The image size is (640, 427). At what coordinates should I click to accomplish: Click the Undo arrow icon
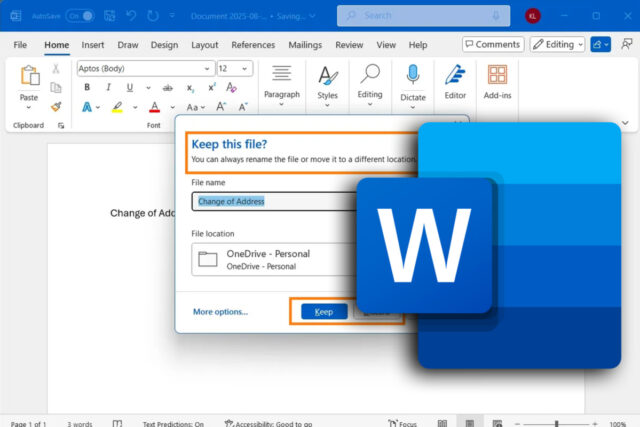tap(131, 16)
